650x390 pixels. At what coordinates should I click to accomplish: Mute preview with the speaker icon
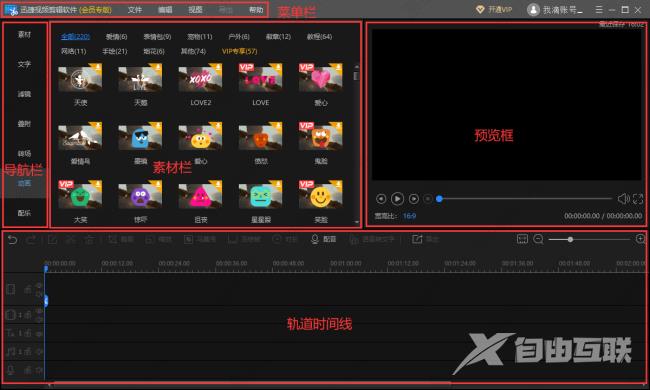[x=623, y=199]
